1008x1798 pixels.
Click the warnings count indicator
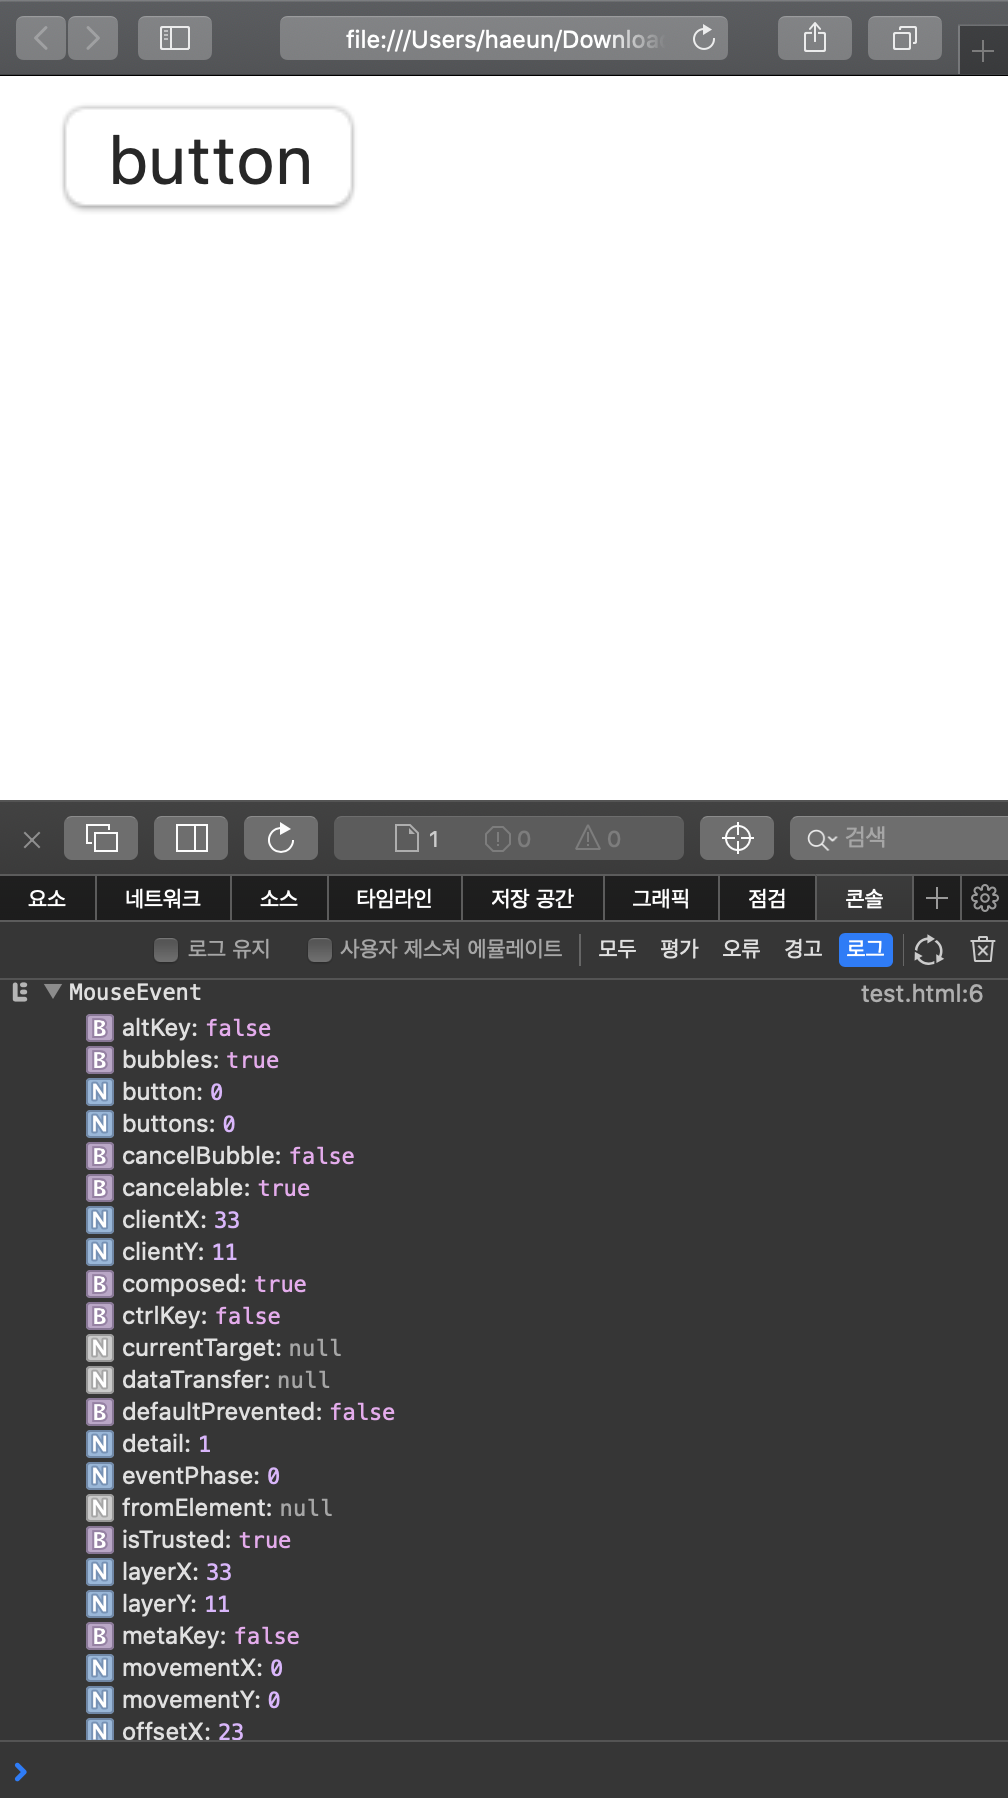point(598,838)
